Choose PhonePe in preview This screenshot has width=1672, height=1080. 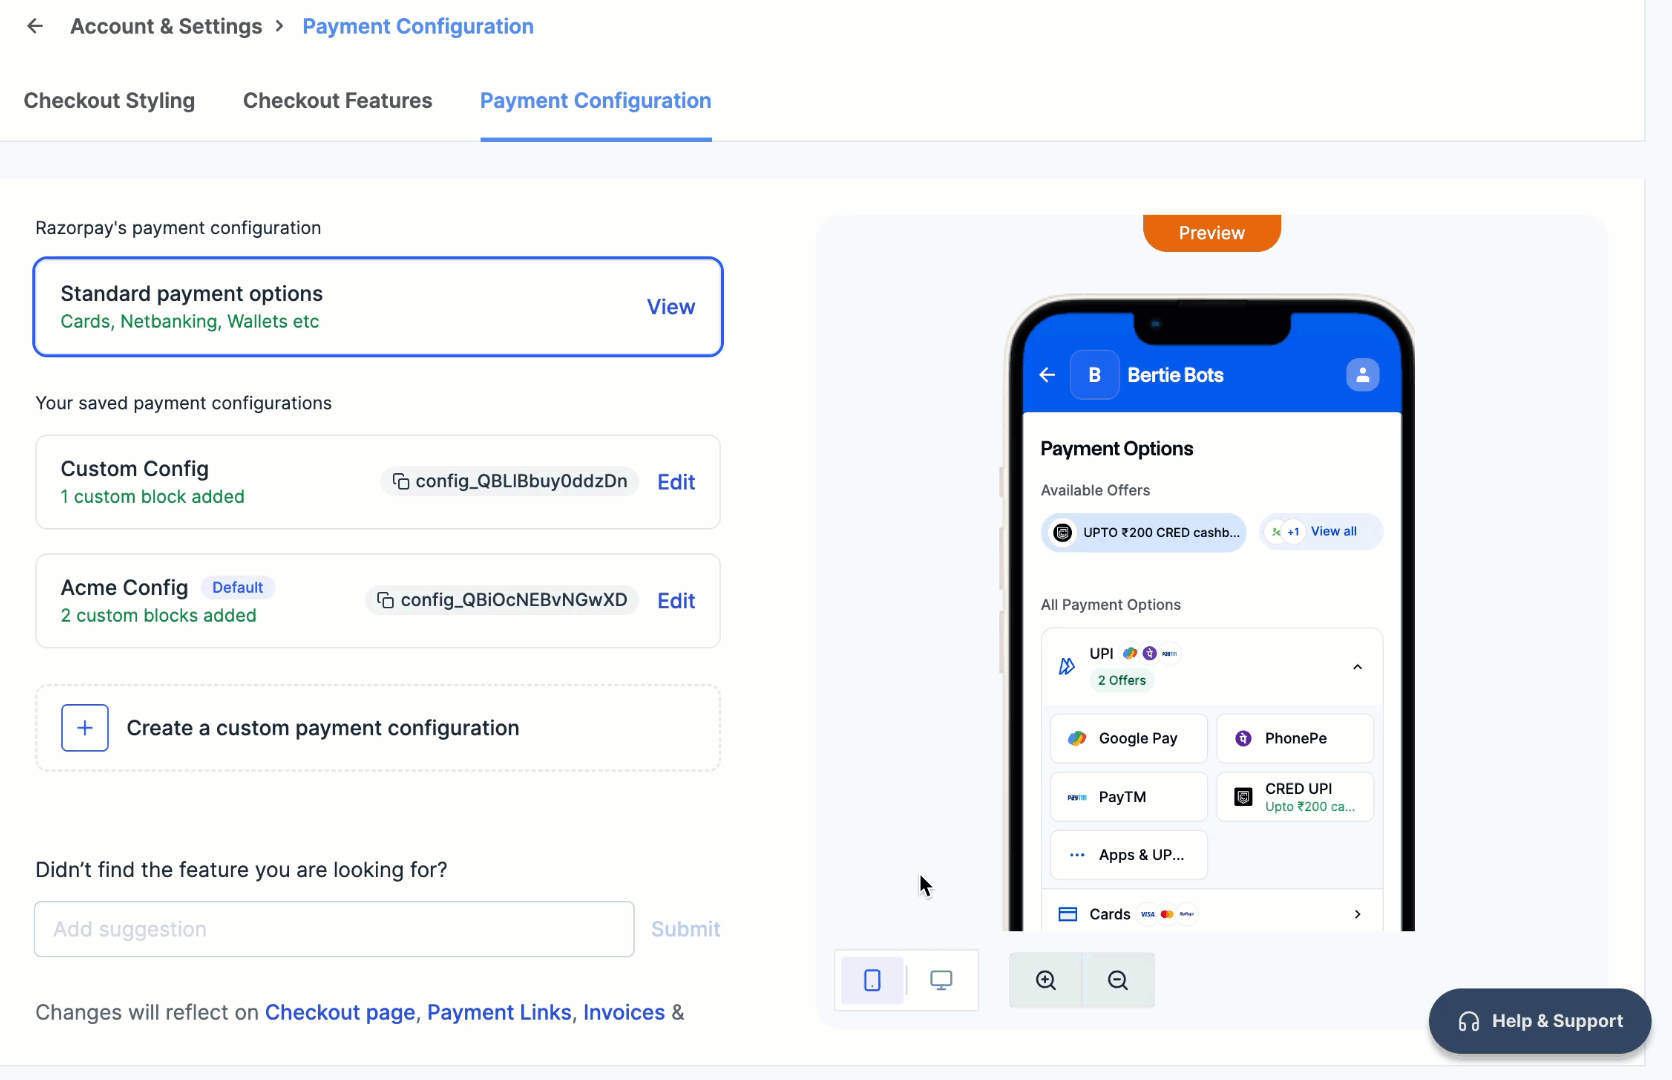pyautogui.click(x=1295, y=739)
